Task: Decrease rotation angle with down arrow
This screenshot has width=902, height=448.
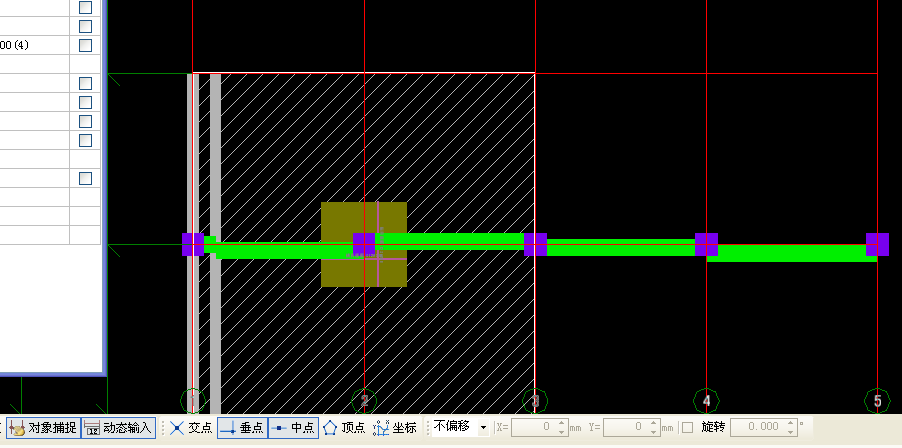Action: 791,432
